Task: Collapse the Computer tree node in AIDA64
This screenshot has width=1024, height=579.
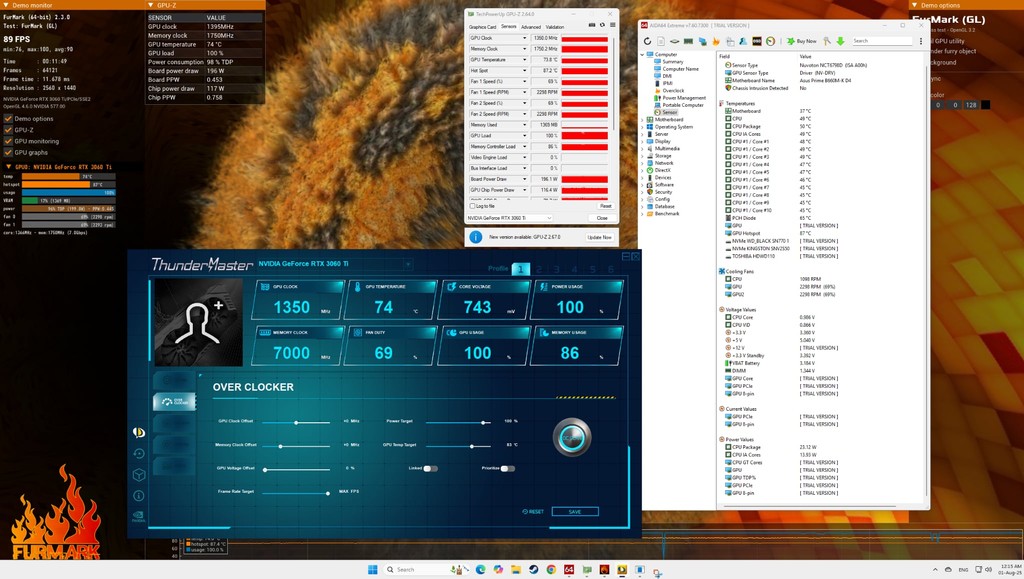Action: click(643, 54)
